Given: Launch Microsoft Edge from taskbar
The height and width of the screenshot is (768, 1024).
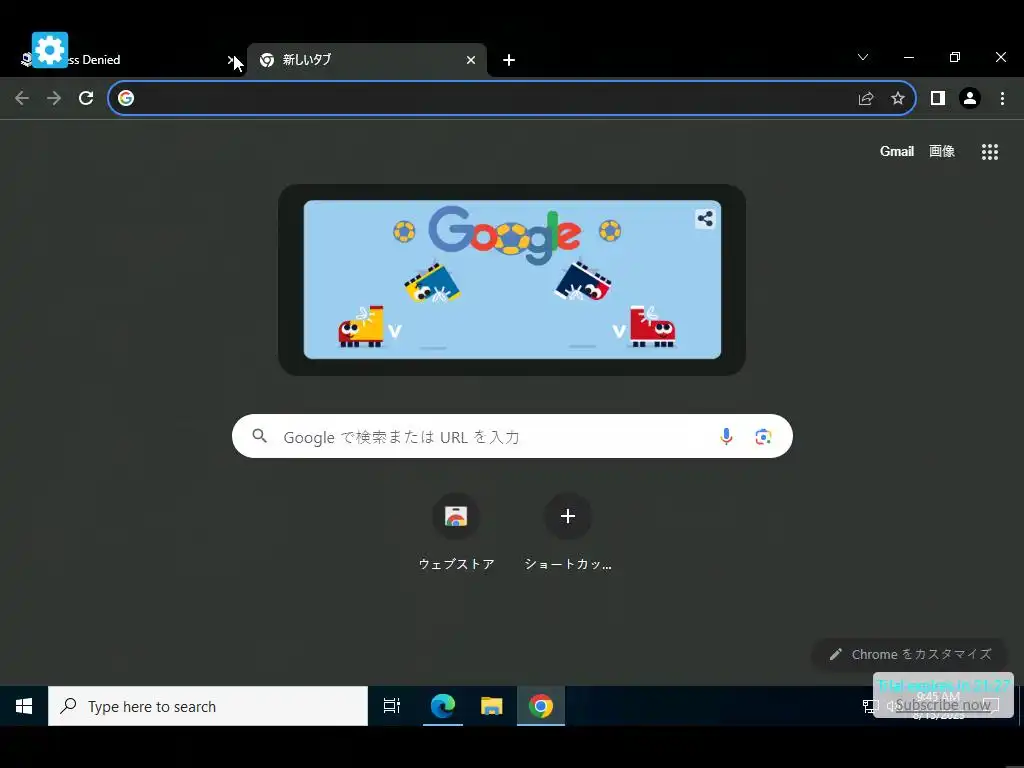Looking at the screenshot, I should tap(443, 706).
